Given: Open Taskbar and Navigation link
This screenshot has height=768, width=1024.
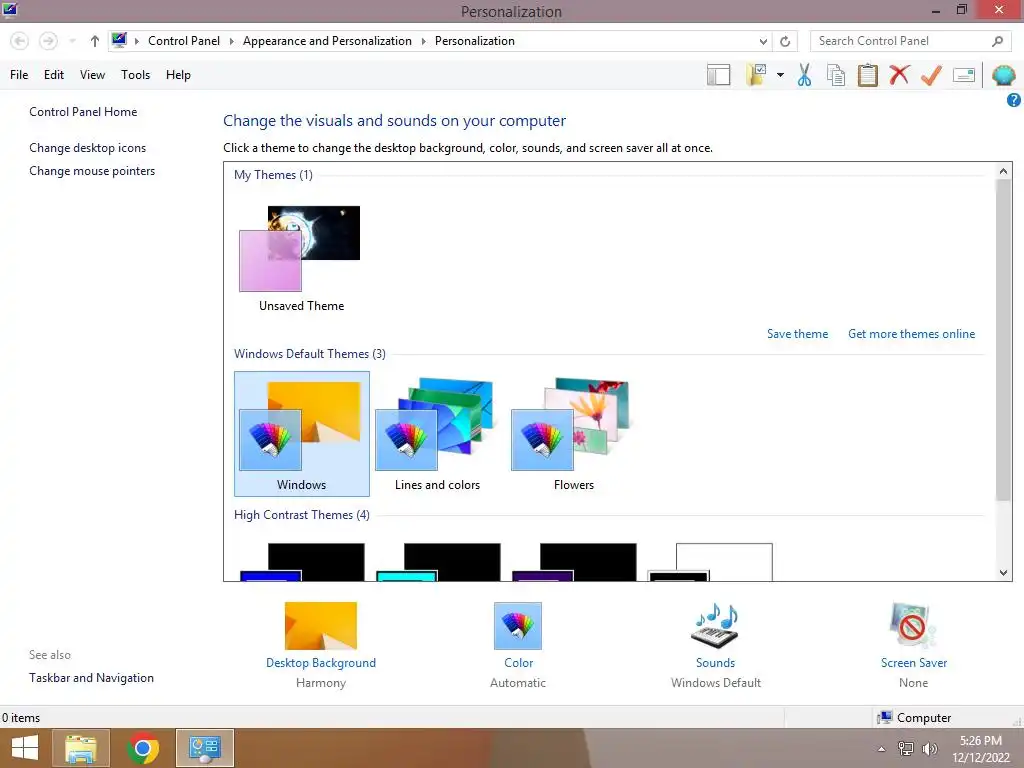Looking at the screenshot, I should pyautogui.click(x=91, y=678).
